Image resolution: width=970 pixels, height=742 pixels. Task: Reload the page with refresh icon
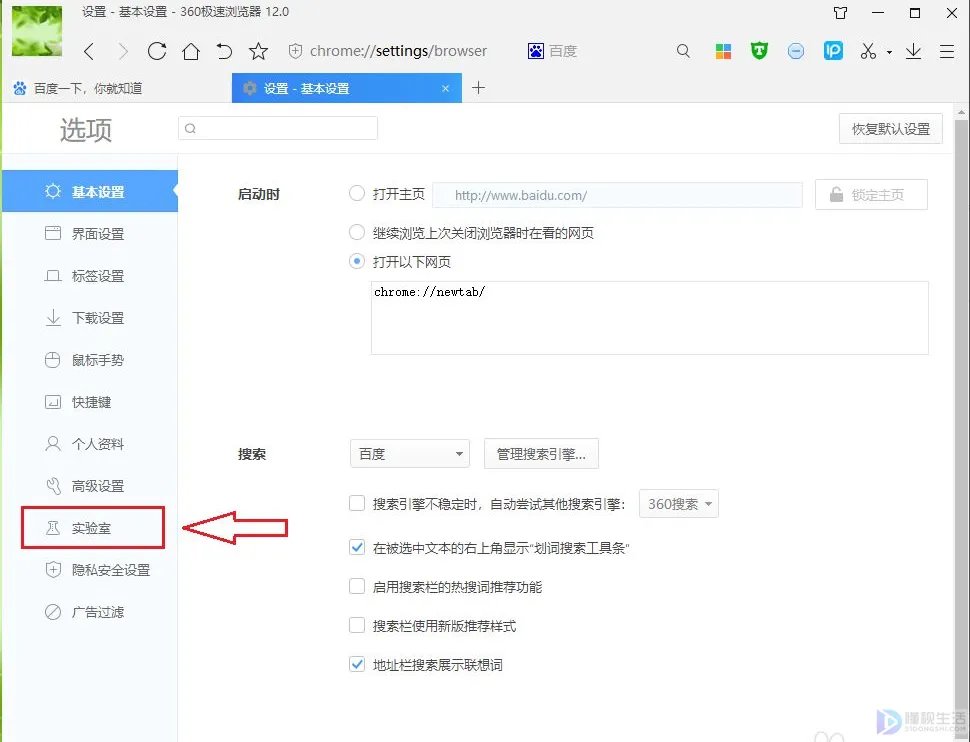(157, 51)
